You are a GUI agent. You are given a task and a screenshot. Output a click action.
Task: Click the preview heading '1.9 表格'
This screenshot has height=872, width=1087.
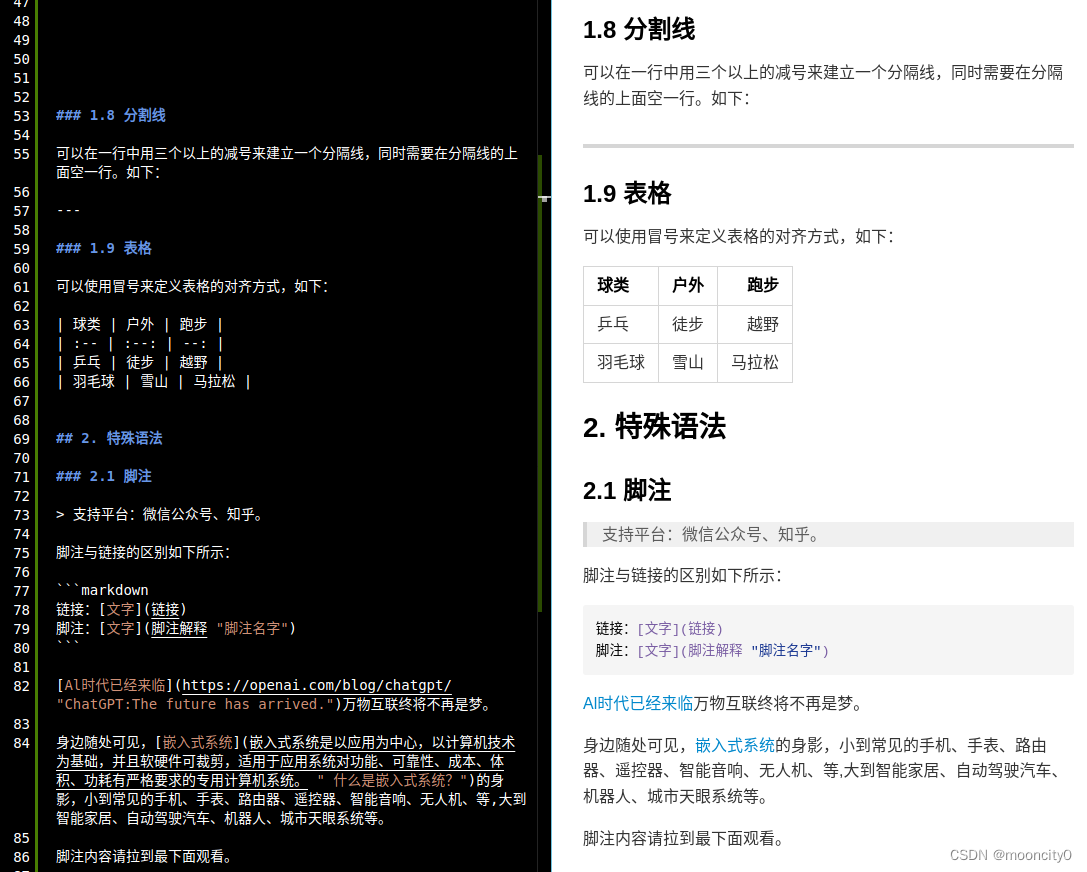pyautogui.click(x=627, y=193)
